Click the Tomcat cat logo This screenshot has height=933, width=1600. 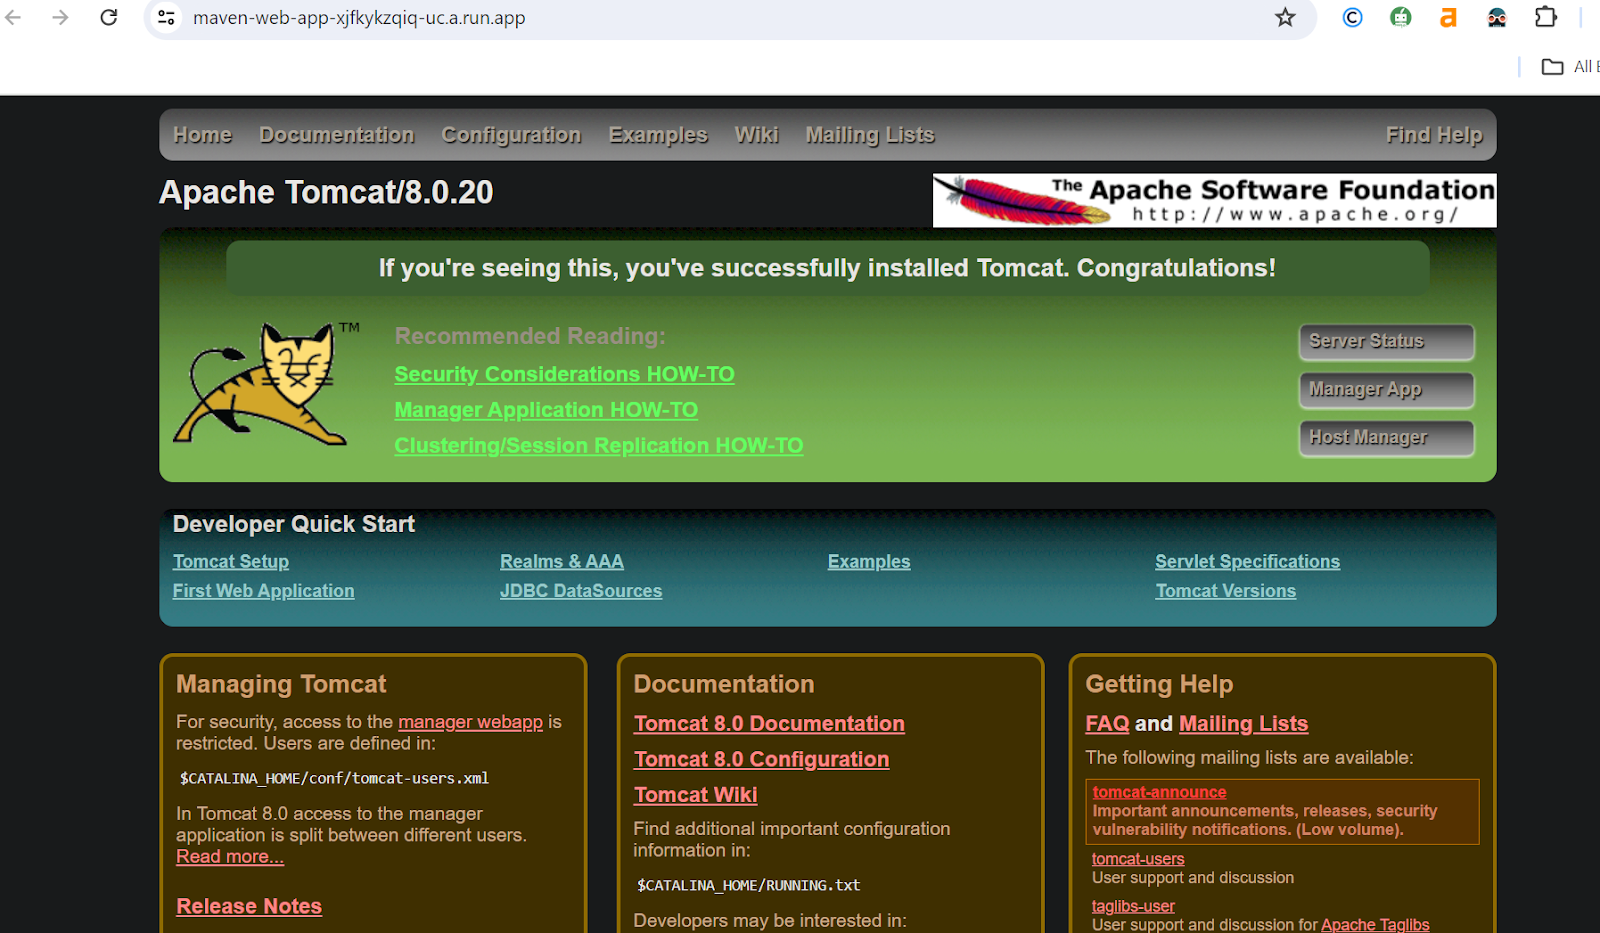pos(265,383)
